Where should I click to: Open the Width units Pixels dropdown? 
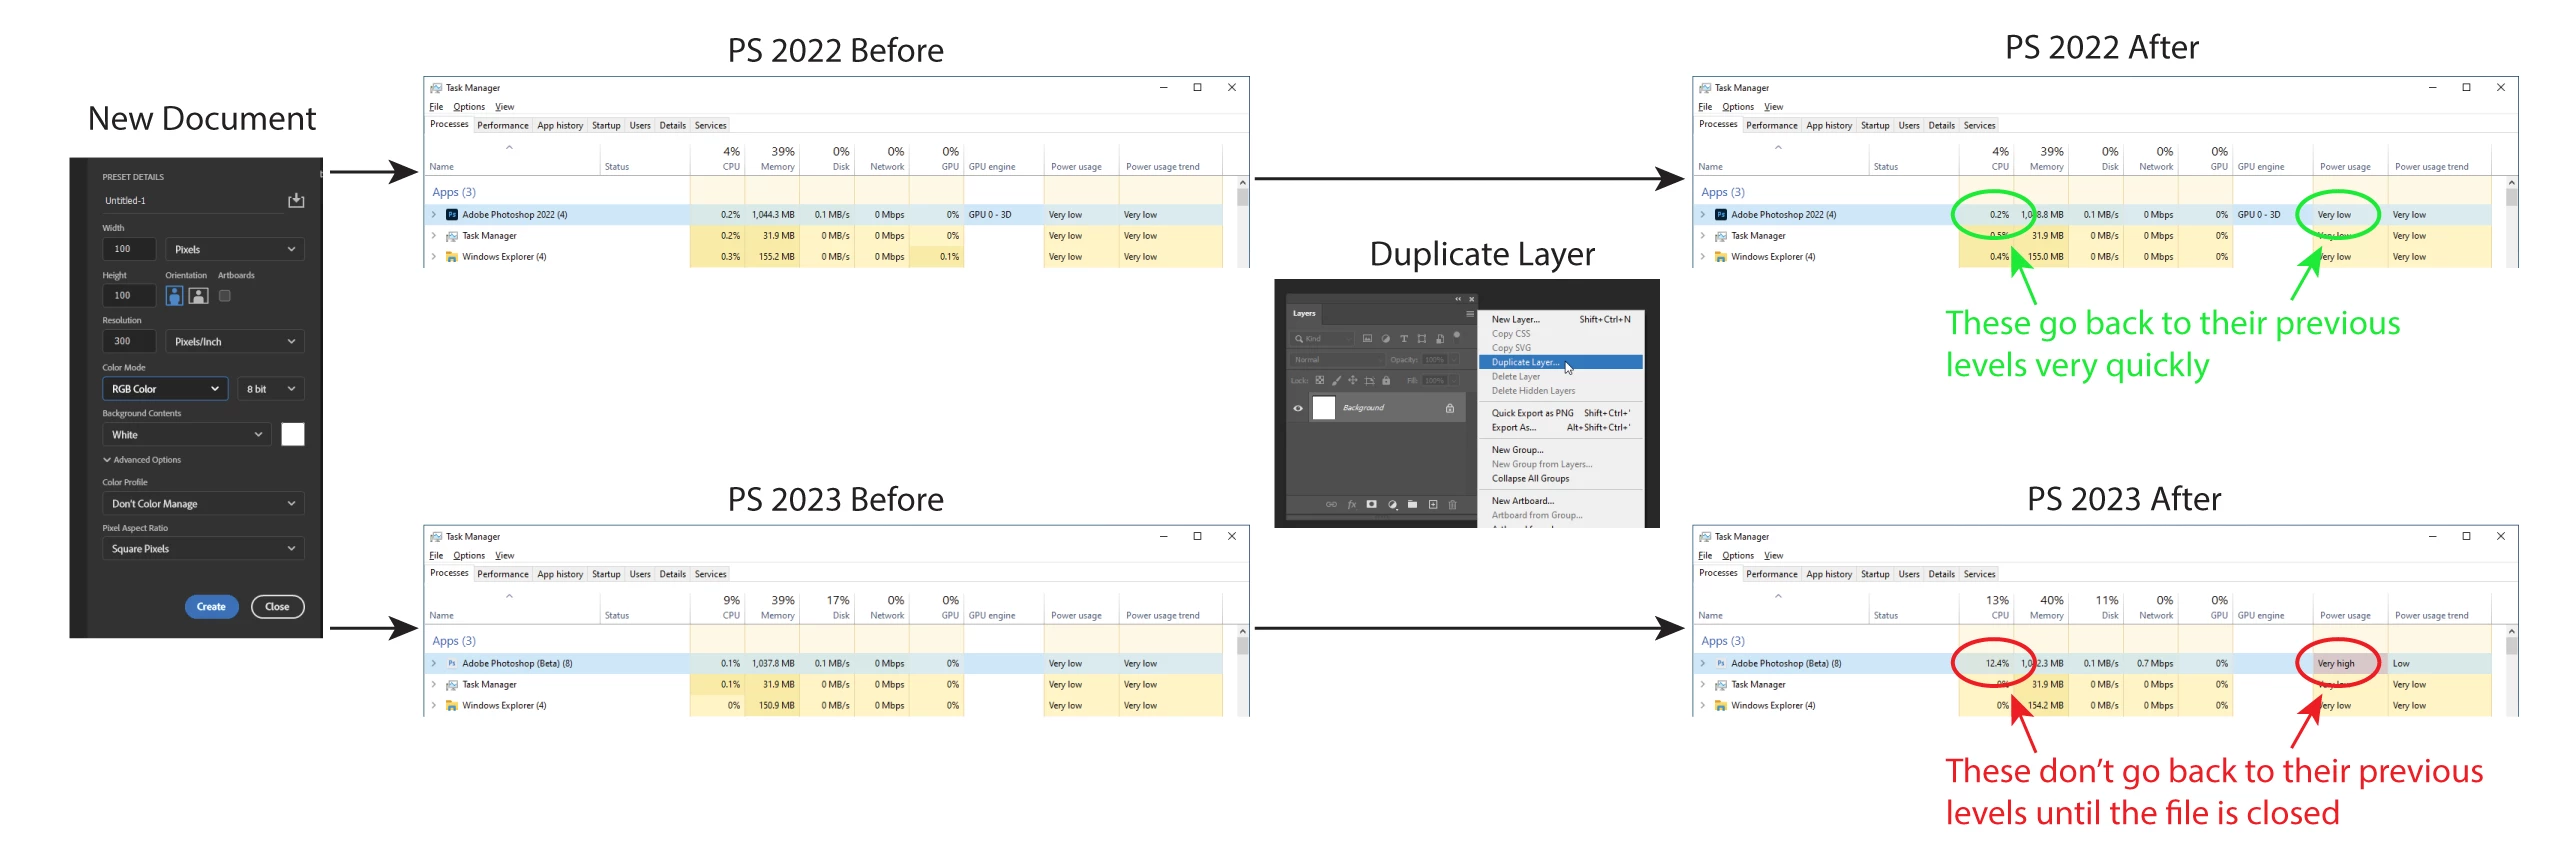[x=235, y=249]
